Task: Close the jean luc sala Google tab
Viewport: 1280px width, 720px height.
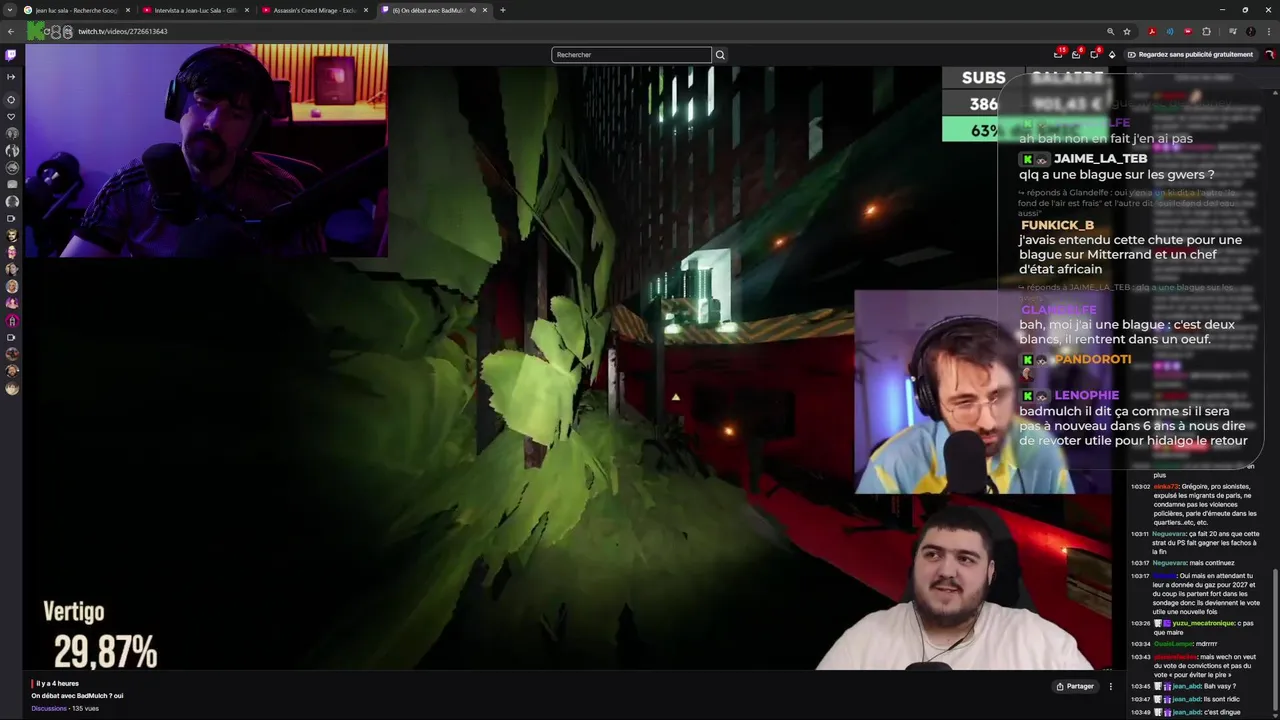Action: [128, 10]
